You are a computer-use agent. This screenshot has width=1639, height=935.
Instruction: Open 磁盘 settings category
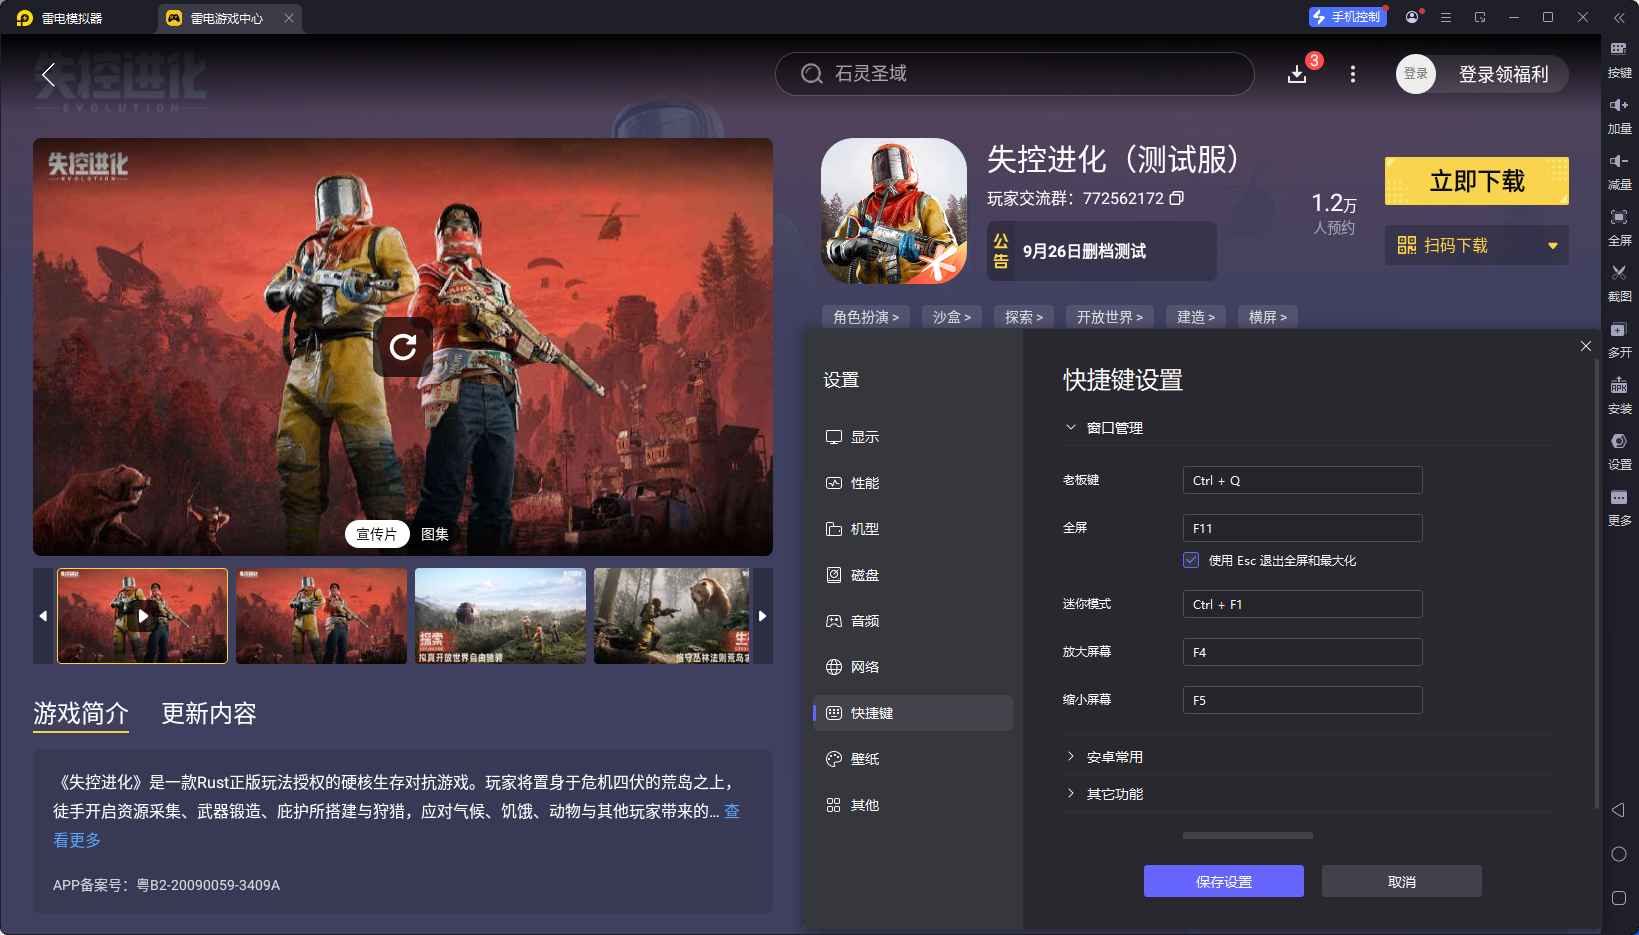(913, 575)
